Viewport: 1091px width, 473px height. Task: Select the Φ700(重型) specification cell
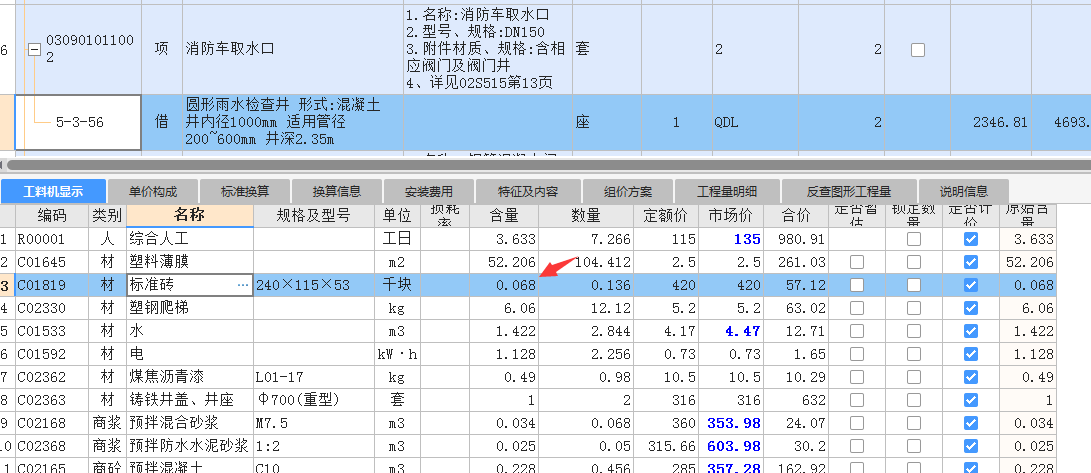314,399
